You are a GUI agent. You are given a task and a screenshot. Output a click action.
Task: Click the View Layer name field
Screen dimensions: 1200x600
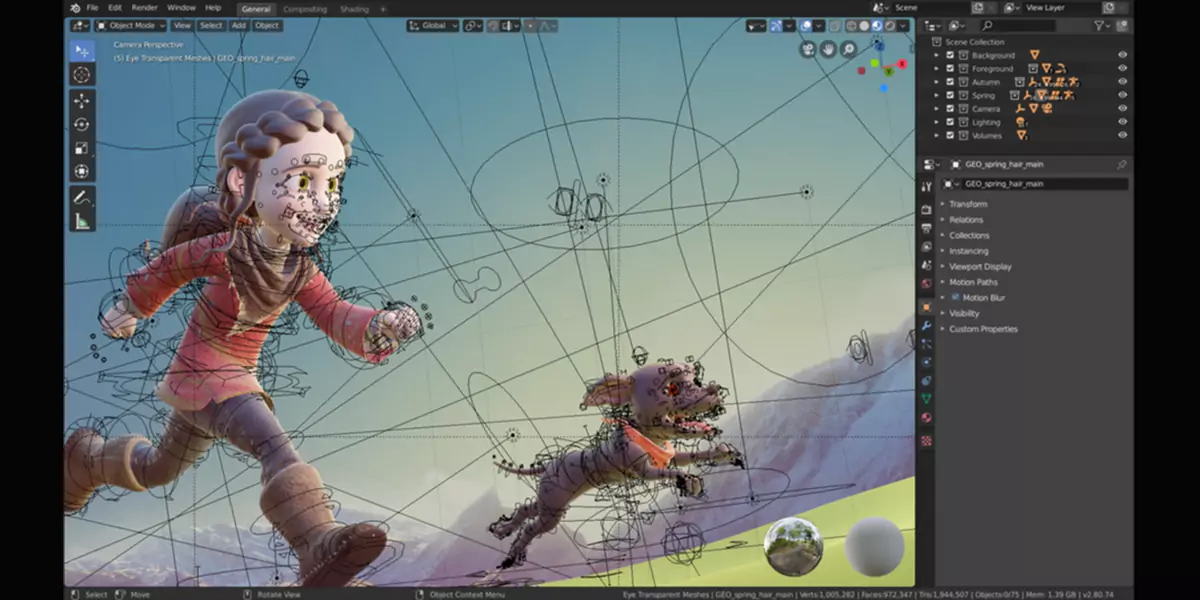[x=1060, y=8]
